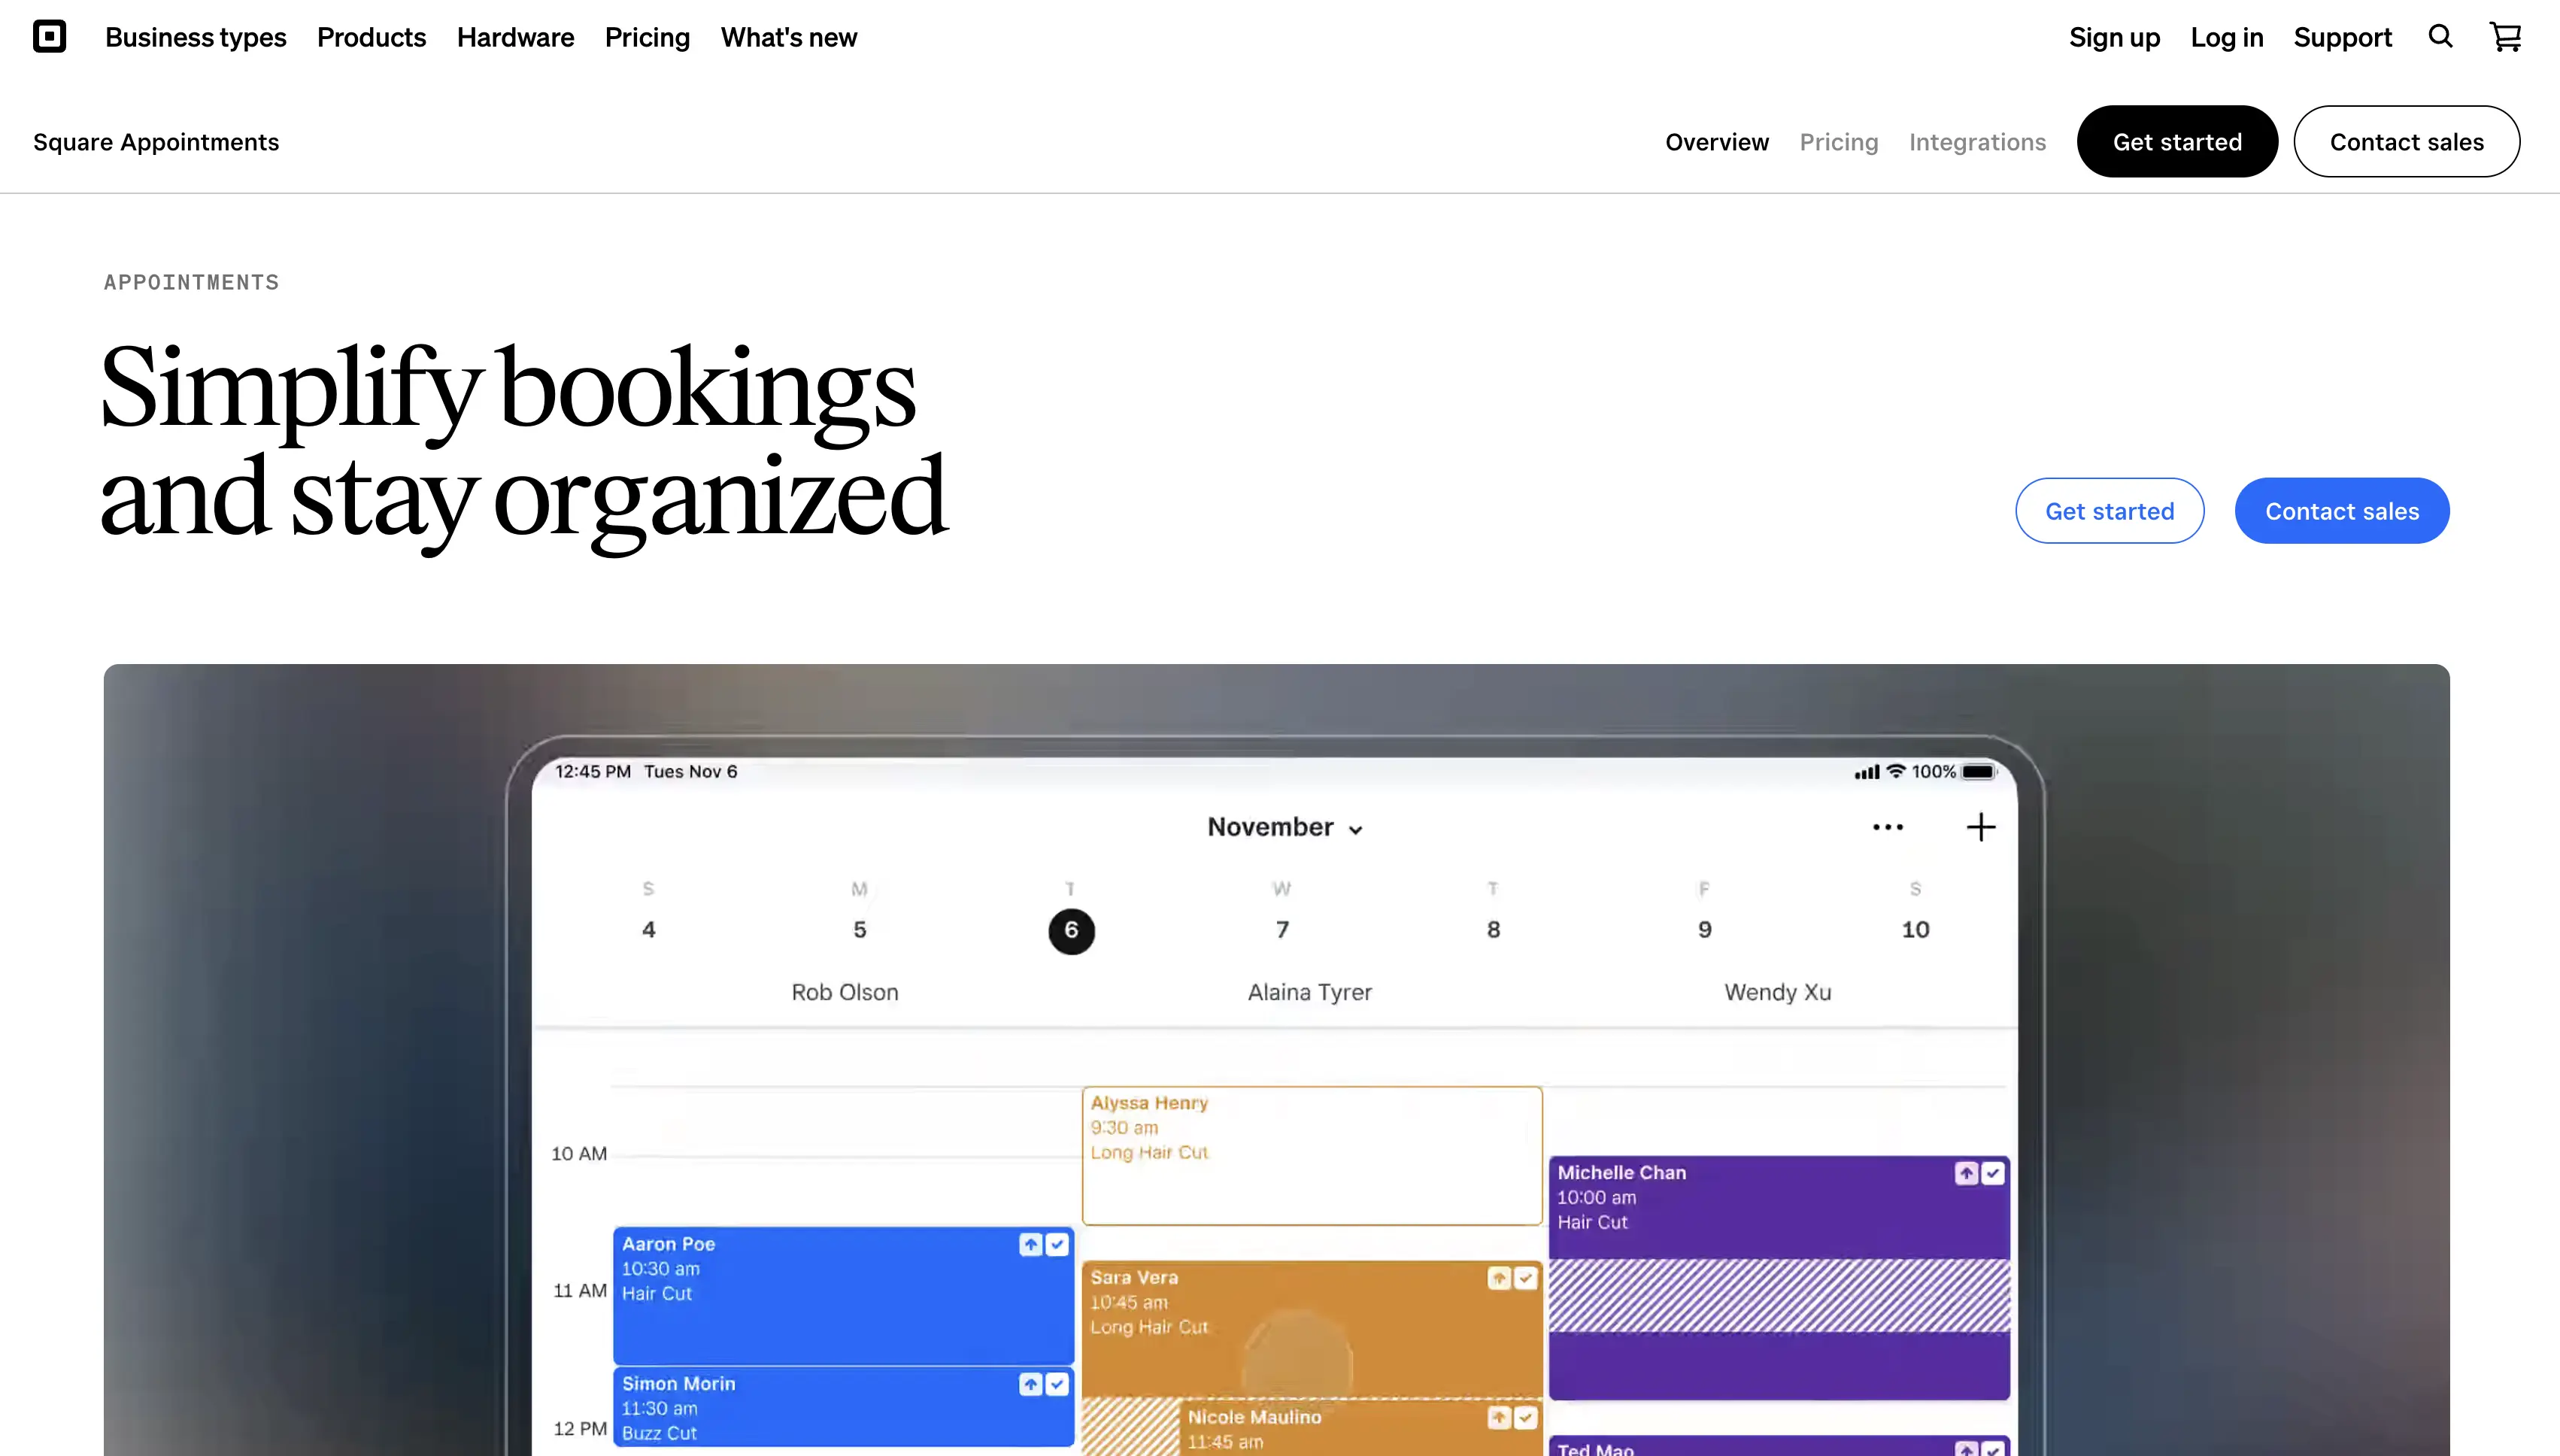
Task: Click the Square Appointments title link
Action: (x=156, y=142)
